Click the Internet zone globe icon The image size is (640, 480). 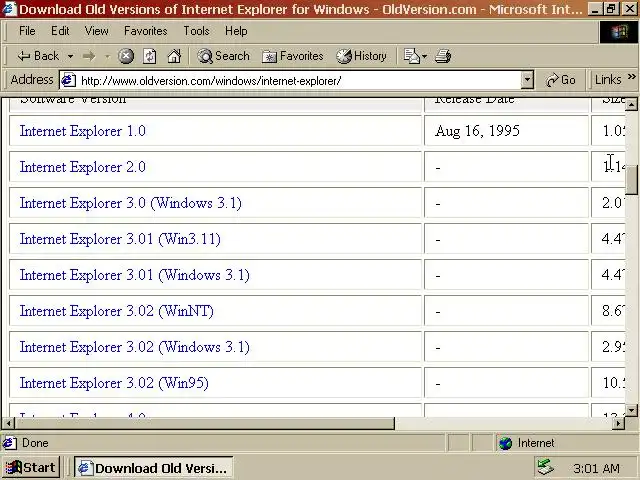click(505, 443)
